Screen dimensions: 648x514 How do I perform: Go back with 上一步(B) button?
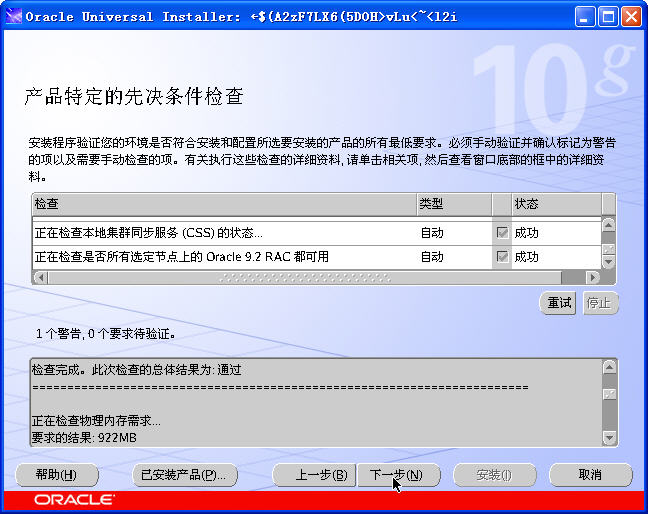314,475
